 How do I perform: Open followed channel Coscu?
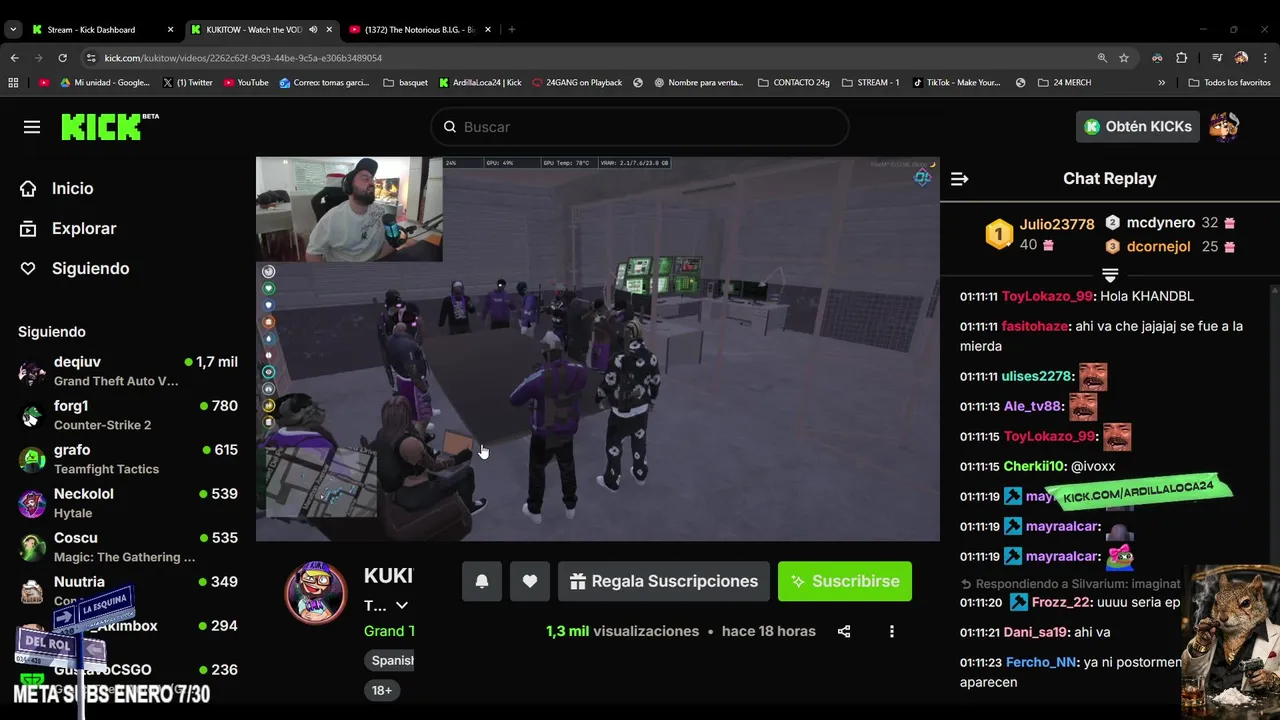pos(128,547)
